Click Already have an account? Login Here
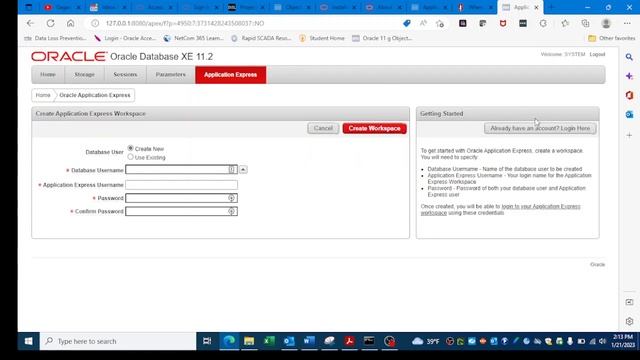The image size is (640, 360). [x=540, y=128]
